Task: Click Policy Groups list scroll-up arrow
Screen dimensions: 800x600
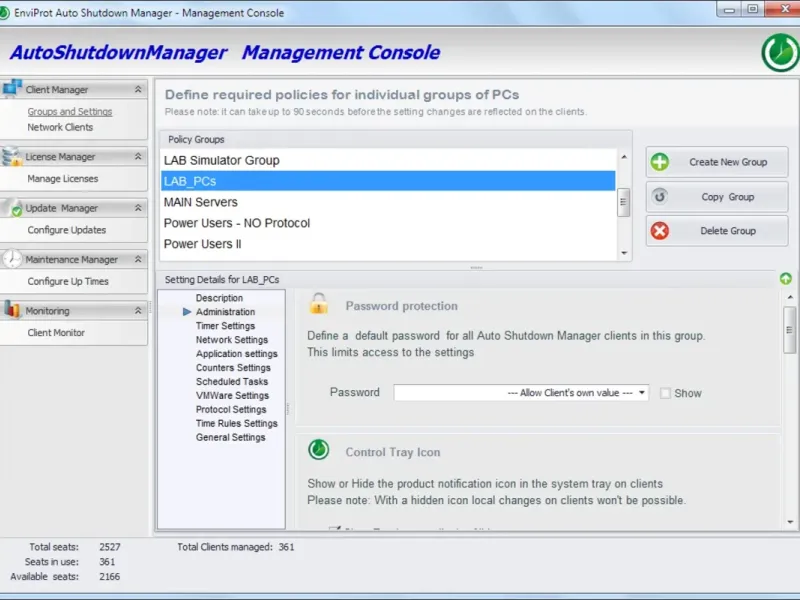Action: point(624,157)
